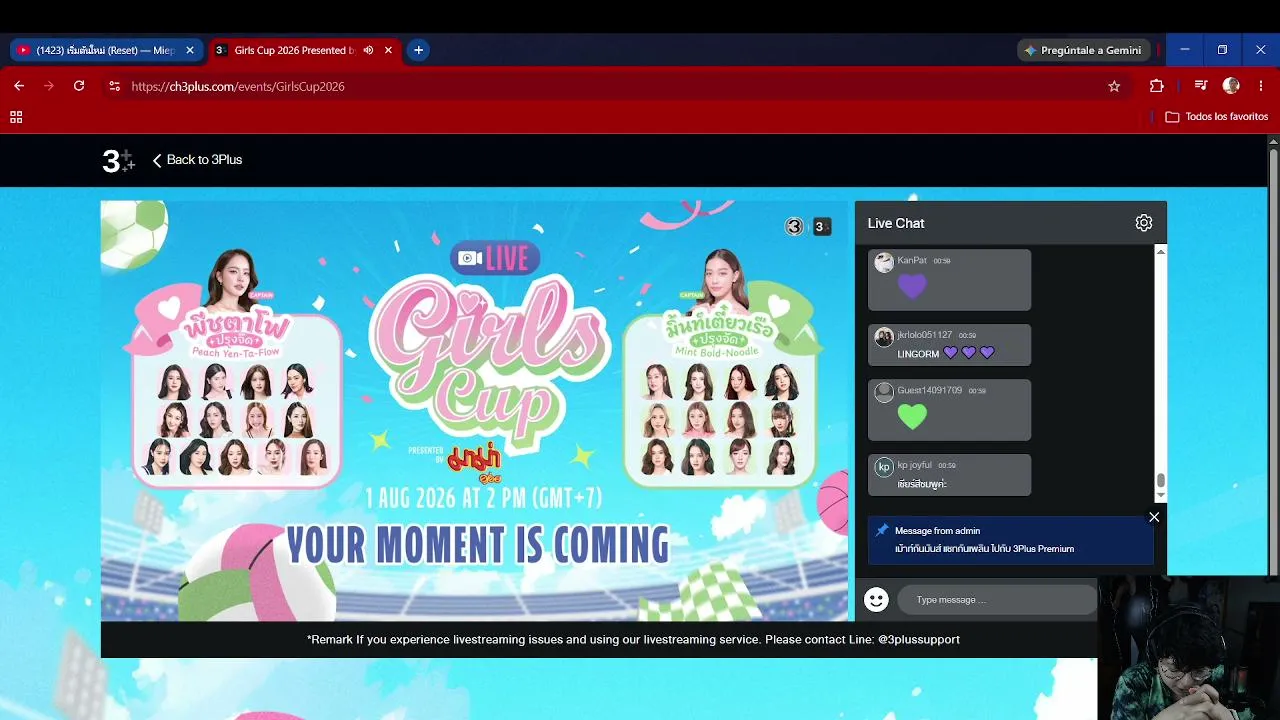The image size is (1280, 720).
Task: Close the YouTube (1423) tab
Action: pos(190,50)
